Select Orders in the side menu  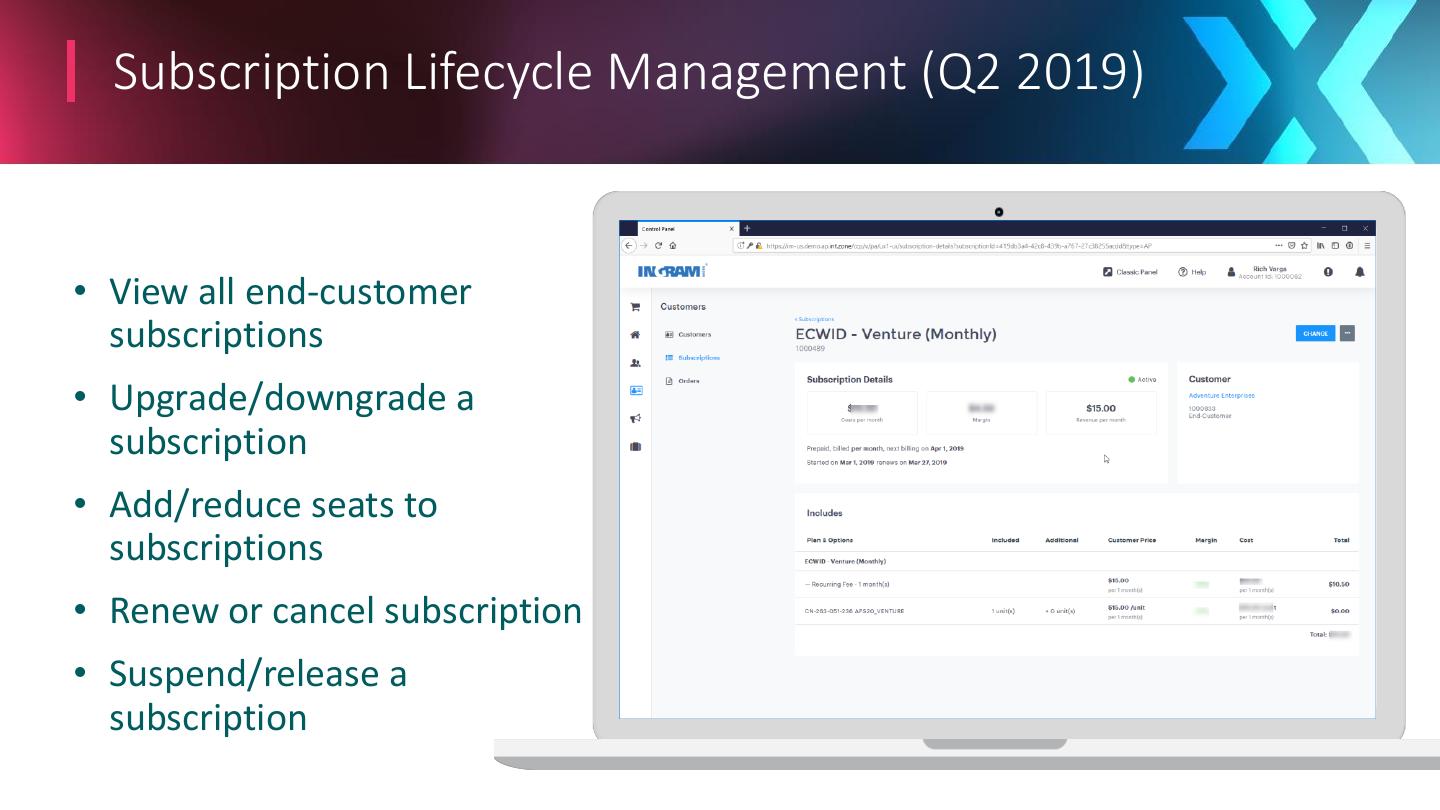[683, 381]
